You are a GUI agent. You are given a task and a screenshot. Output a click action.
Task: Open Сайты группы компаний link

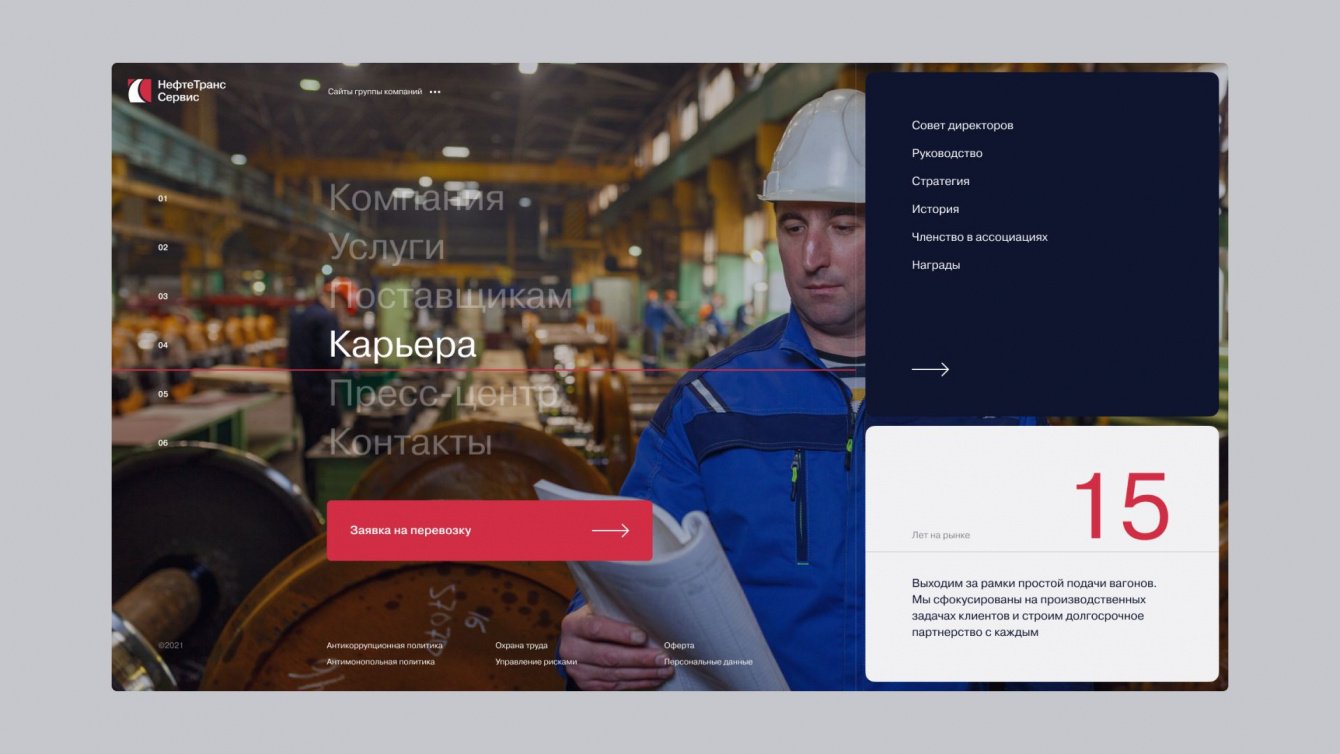click(x=375, y=92)
